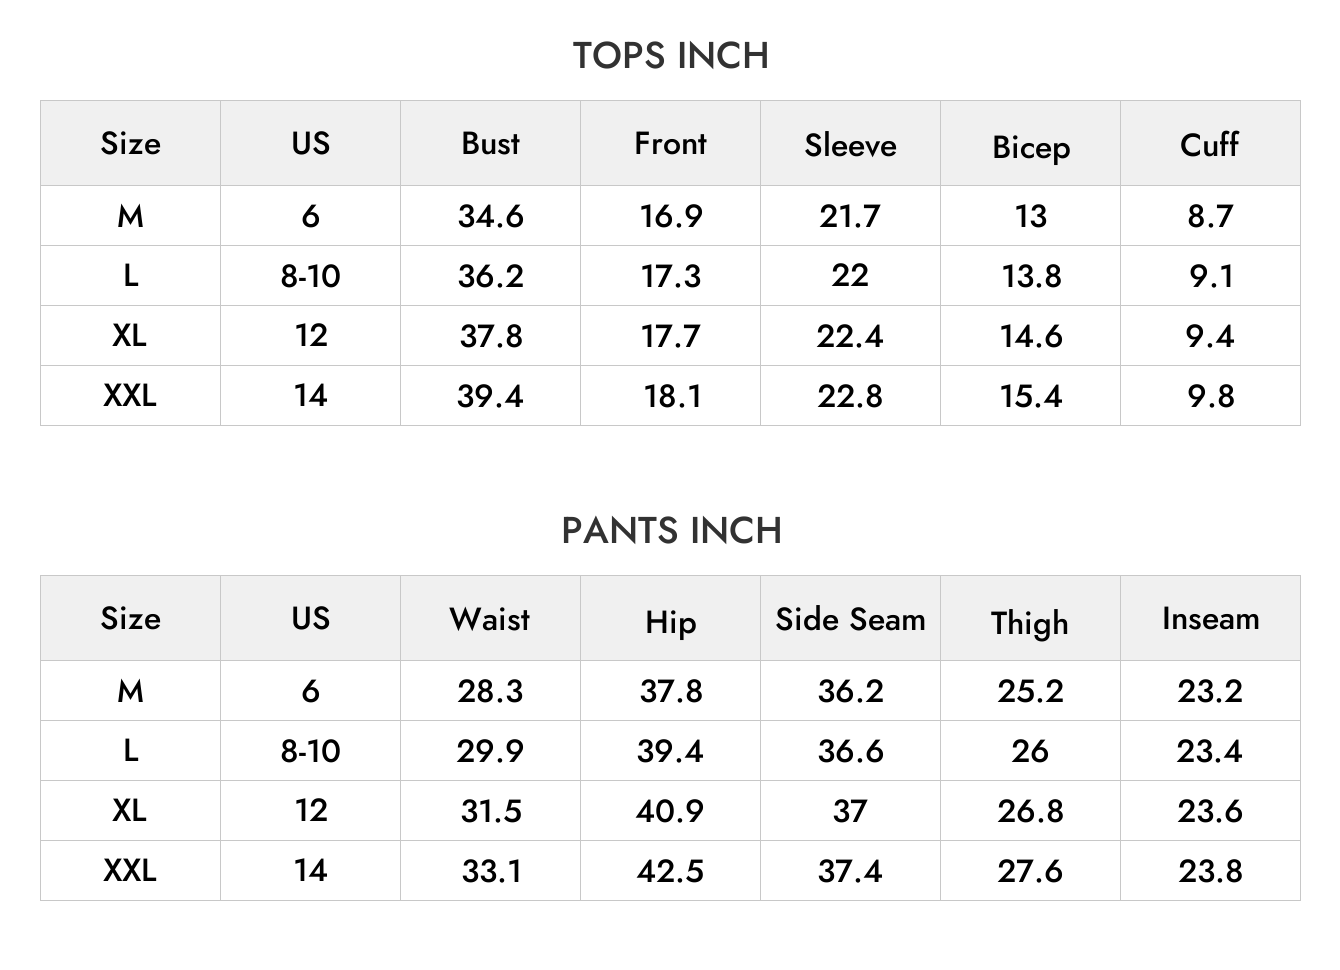Select the 34.6 bust value for size M

[490, 216]
